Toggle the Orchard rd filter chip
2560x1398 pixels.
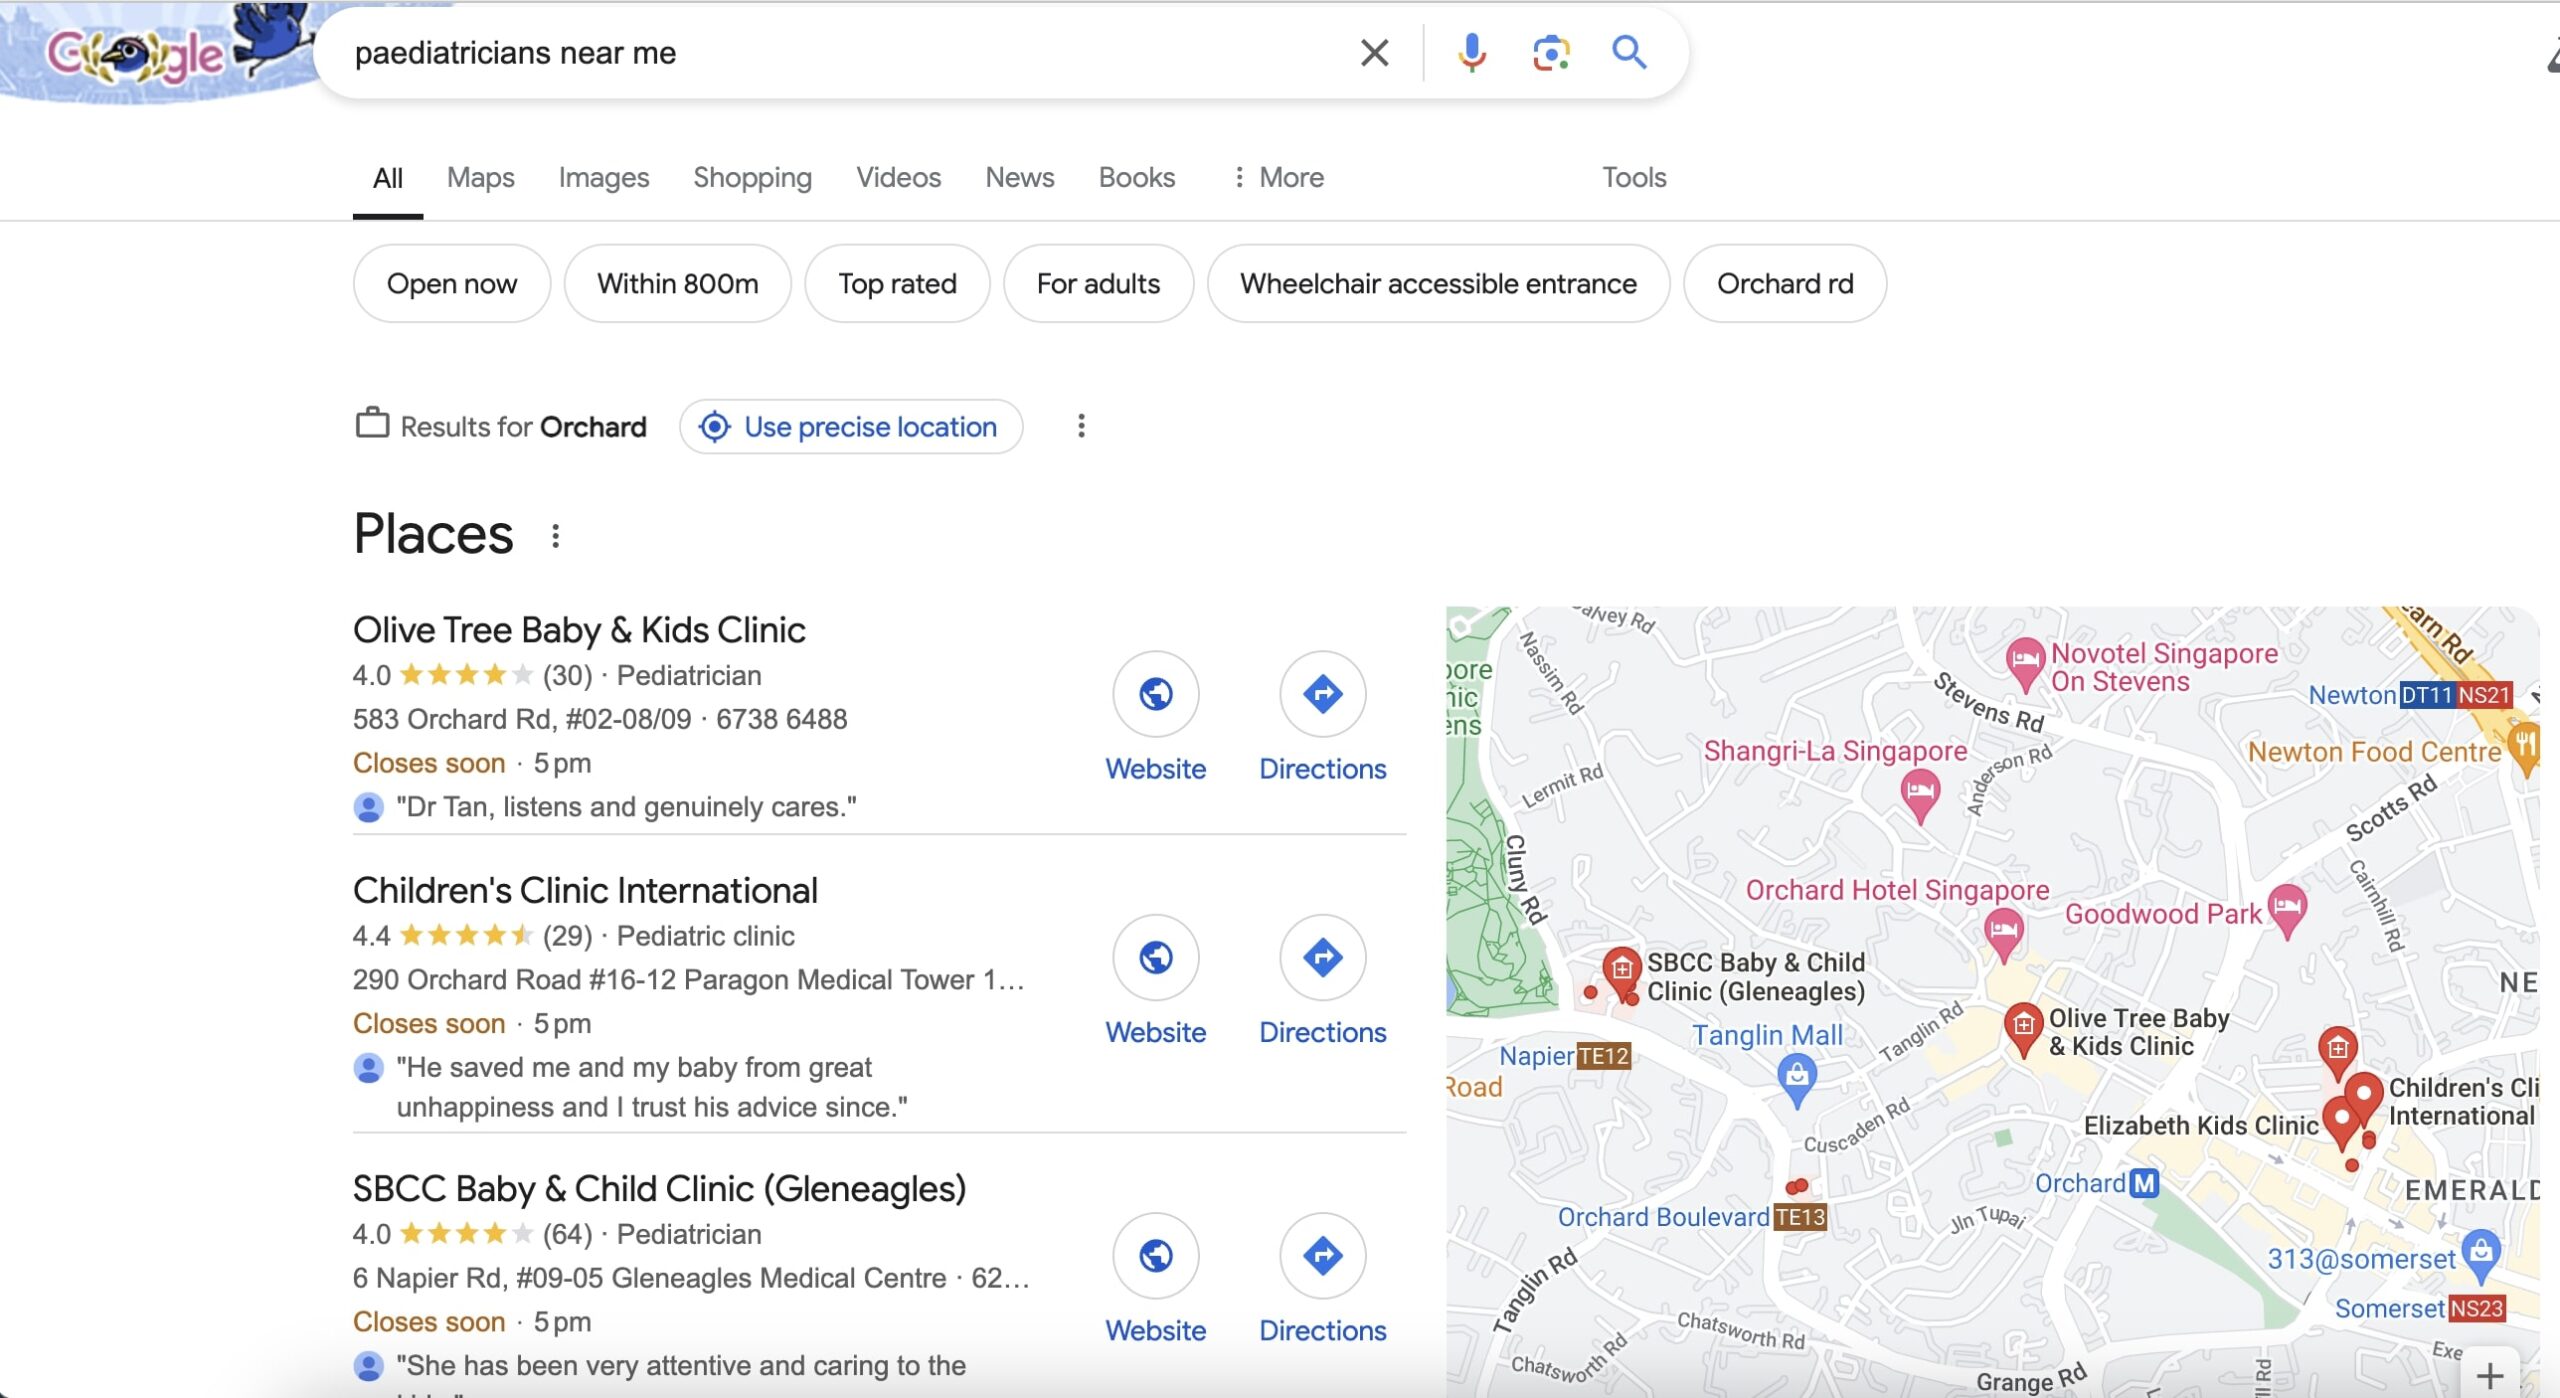(x=1785, y=284)
